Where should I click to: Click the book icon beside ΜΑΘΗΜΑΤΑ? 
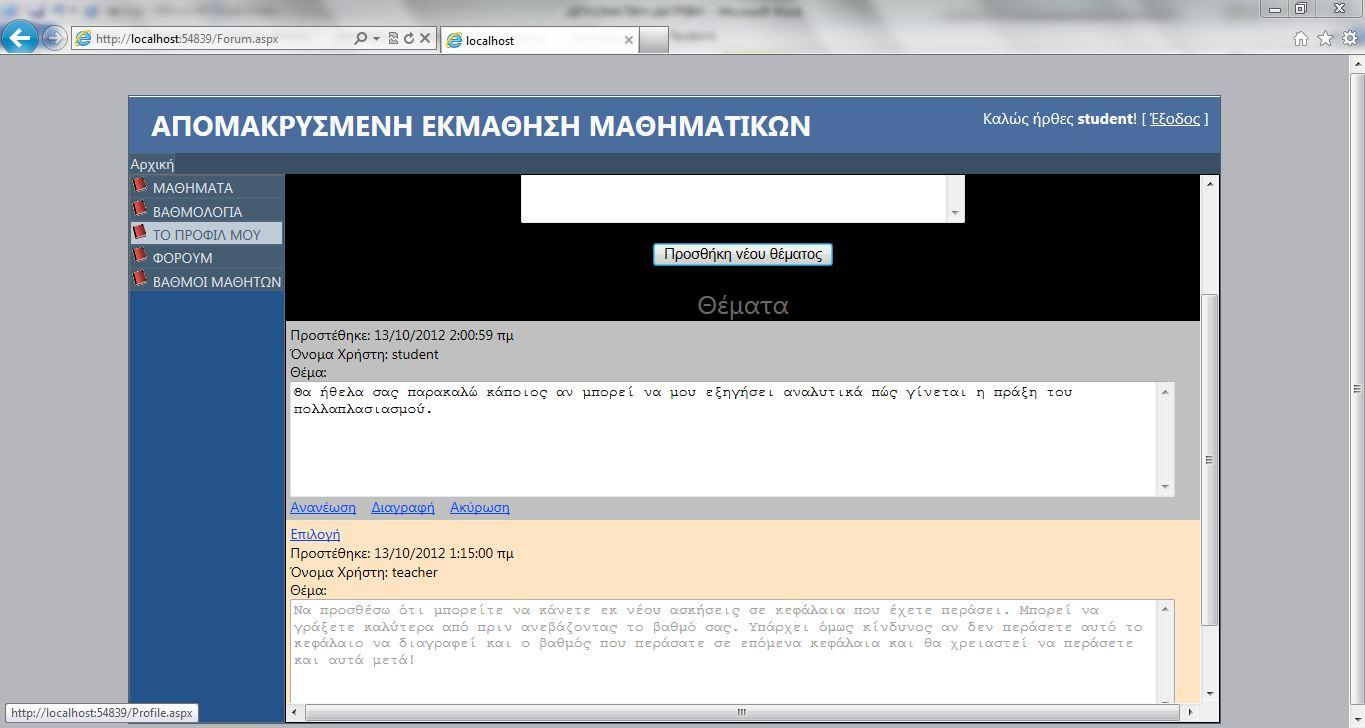pyautogui.click(x=140, y=185)
